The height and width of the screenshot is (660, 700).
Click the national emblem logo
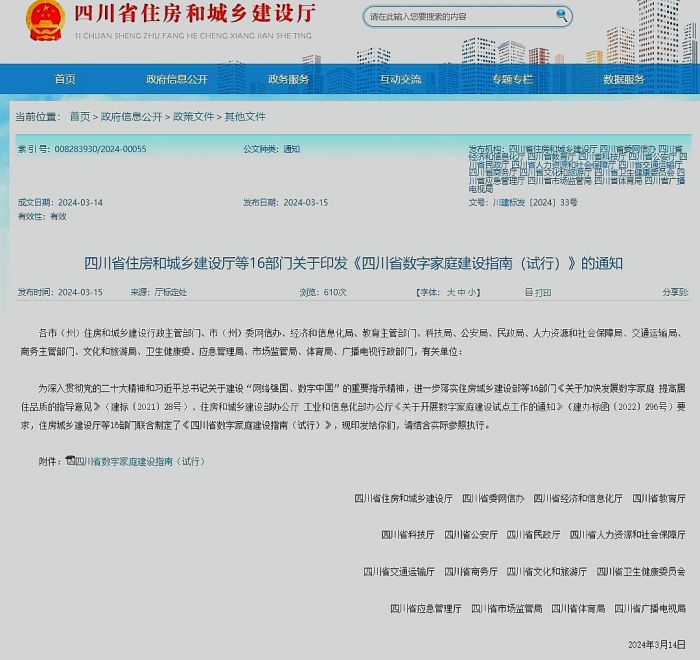pos(45,21)
